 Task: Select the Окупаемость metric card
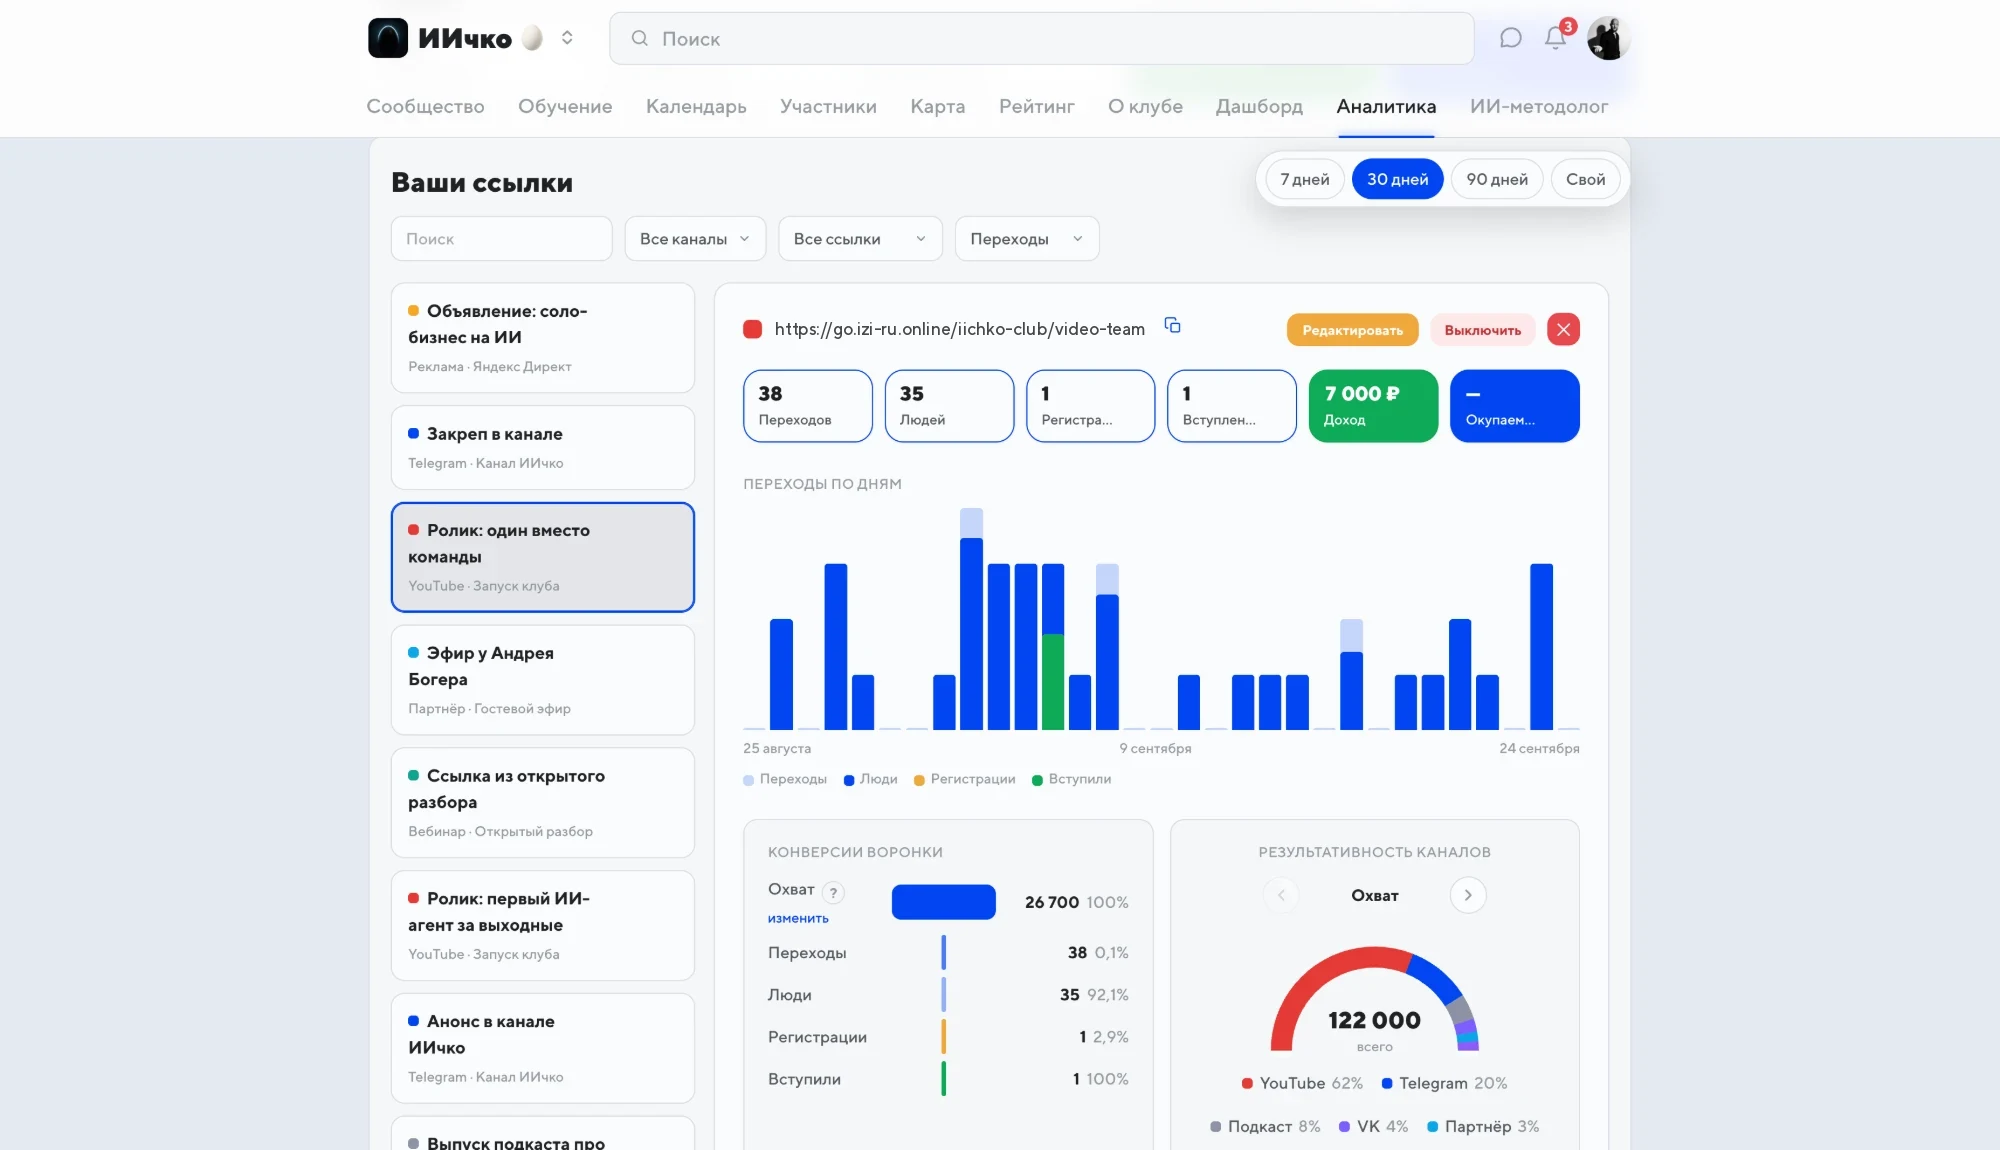click(1515, 406)
